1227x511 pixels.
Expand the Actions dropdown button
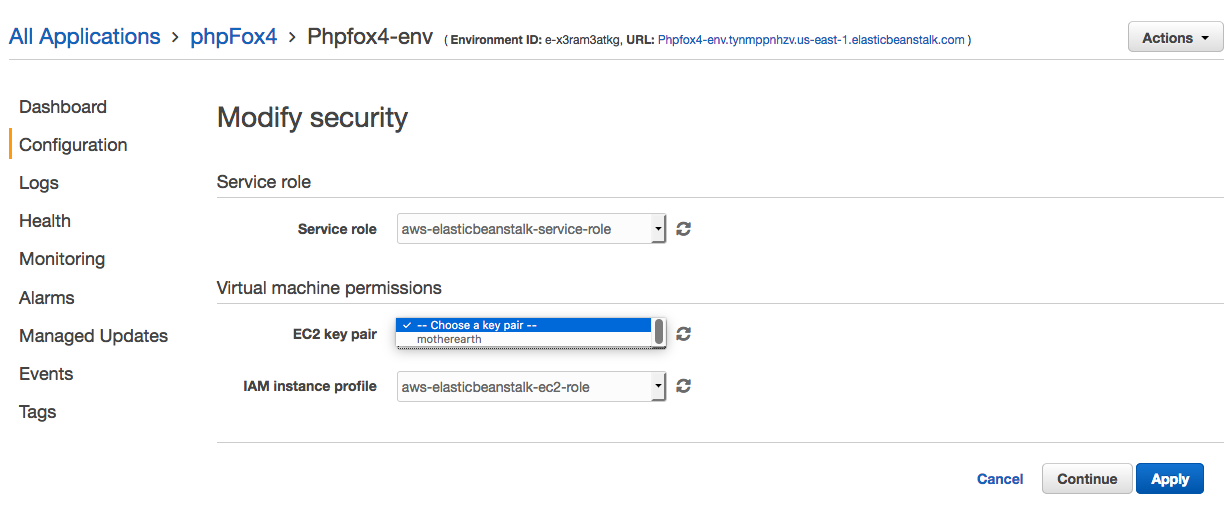point(1175,38)
